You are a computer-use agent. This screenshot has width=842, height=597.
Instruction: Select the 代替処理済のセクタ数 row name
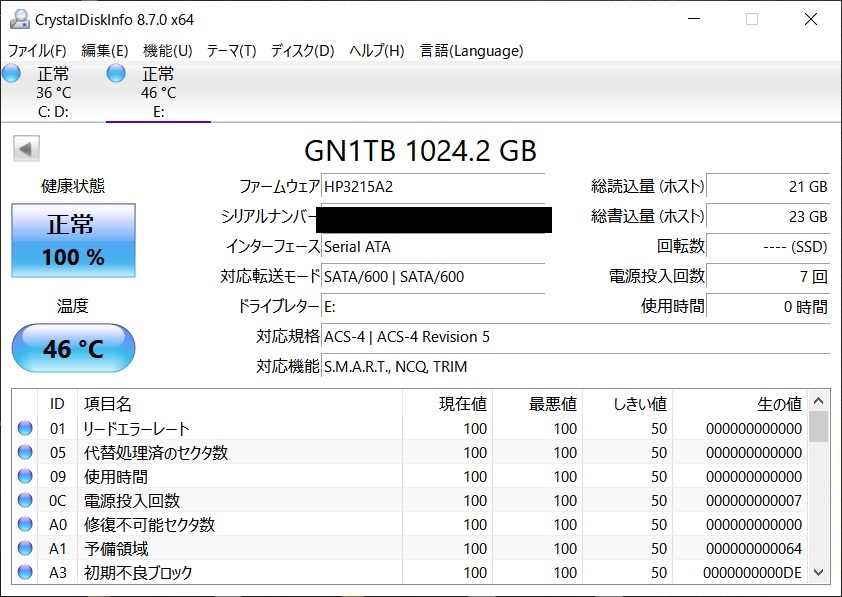[156, 453]
